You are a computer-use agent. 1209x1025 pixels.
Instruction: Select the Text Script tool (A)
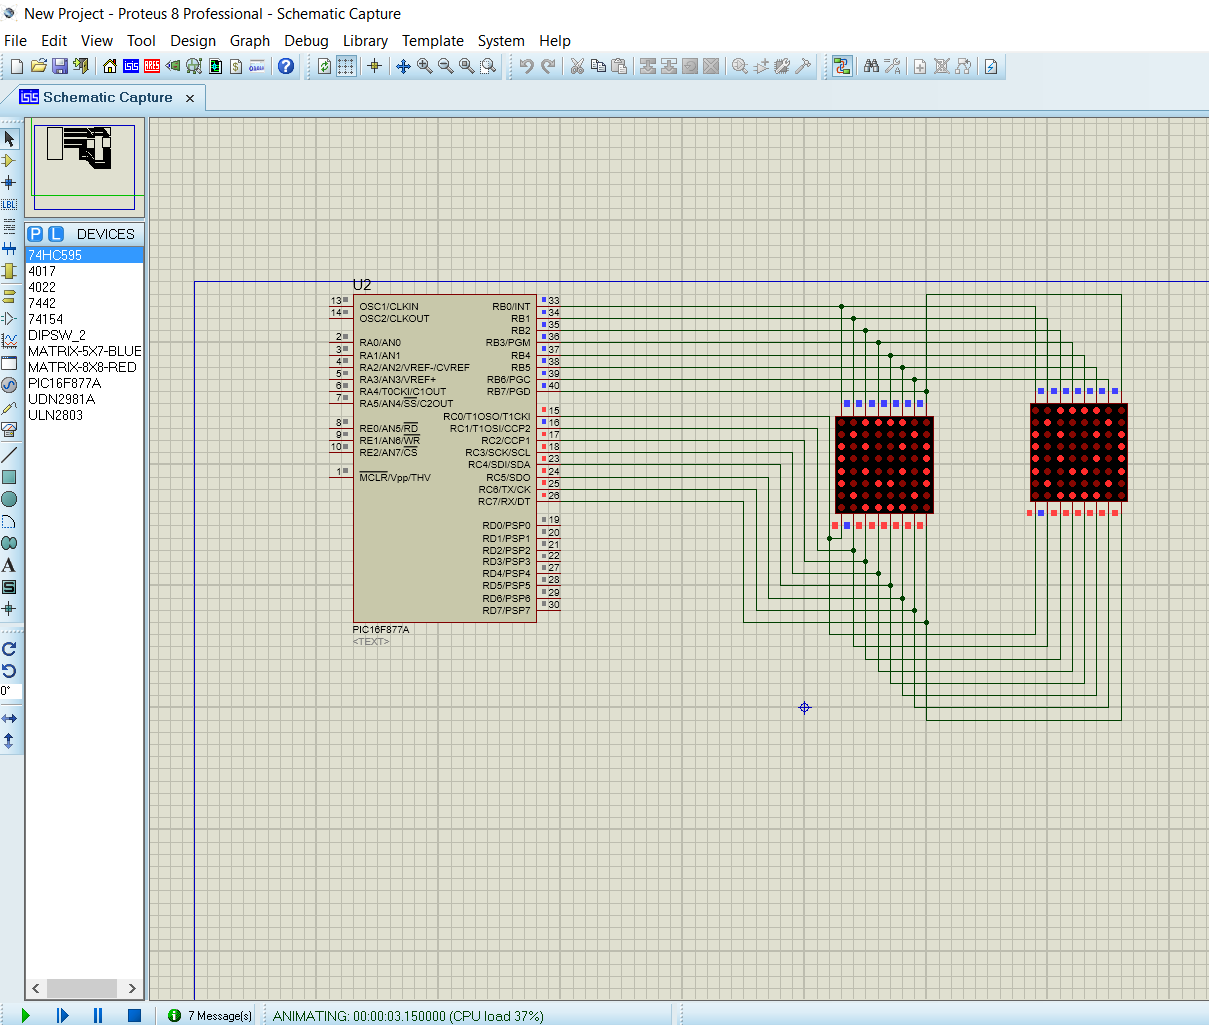pyautogui.click(x=9, y=565)
